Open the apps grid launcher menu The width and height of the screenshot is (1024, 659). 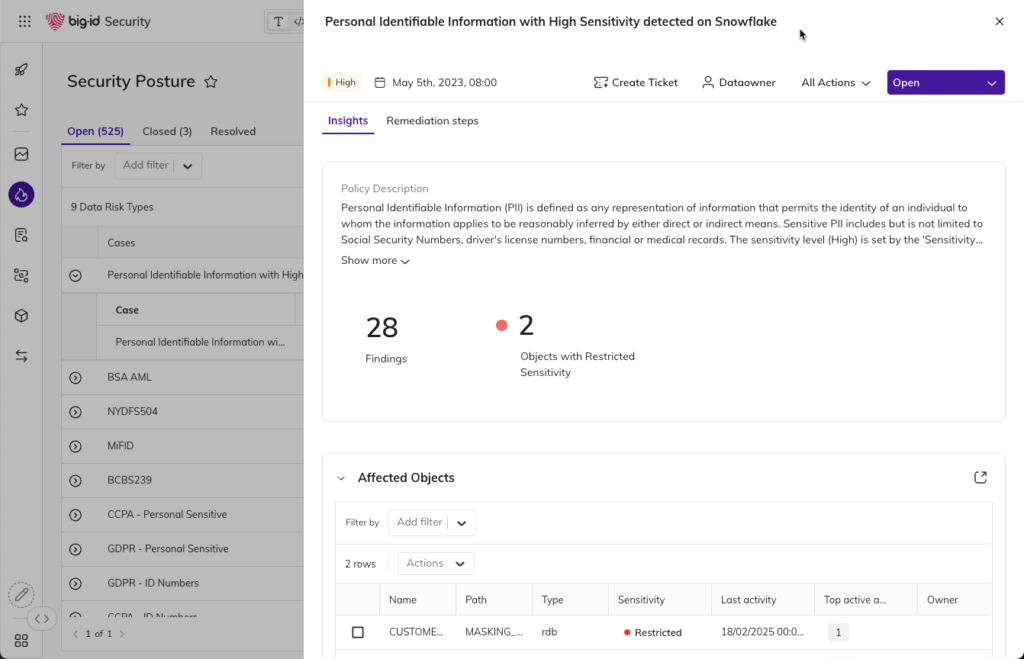tap(24, 22)
